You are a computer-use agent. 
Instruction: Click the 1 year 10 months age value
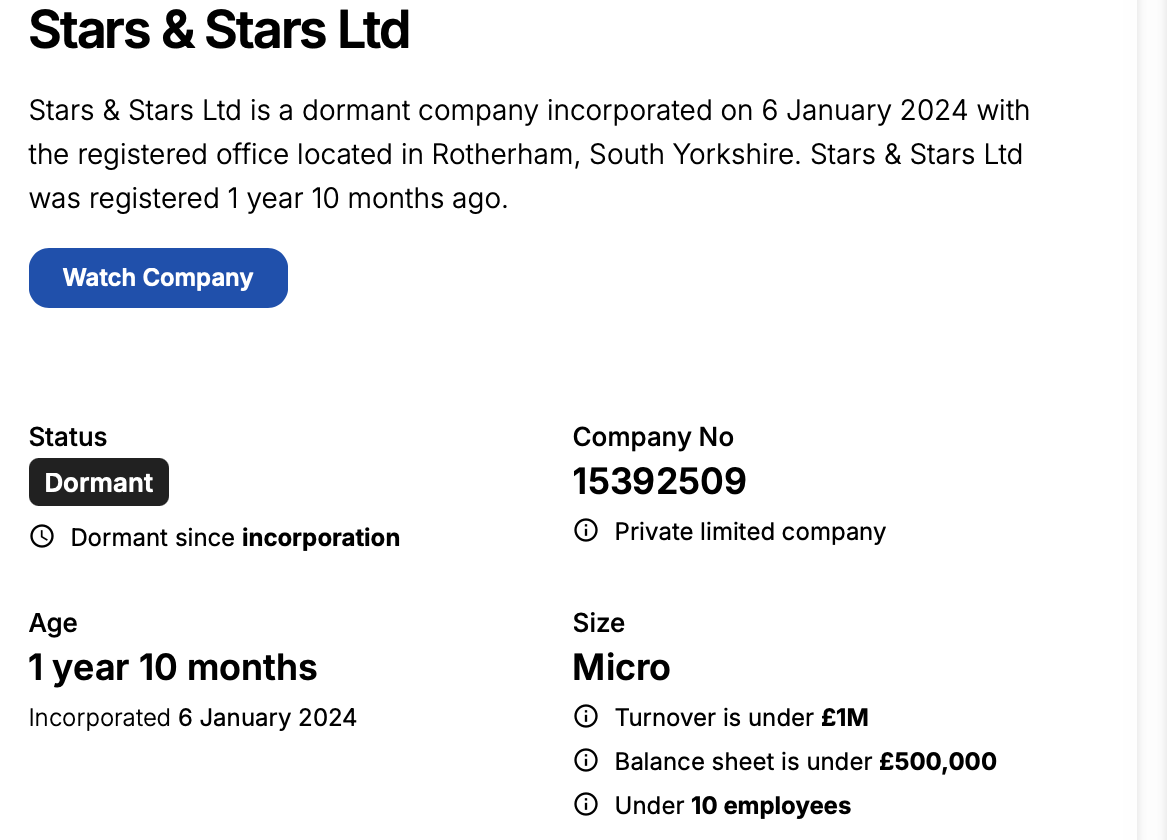173,667
